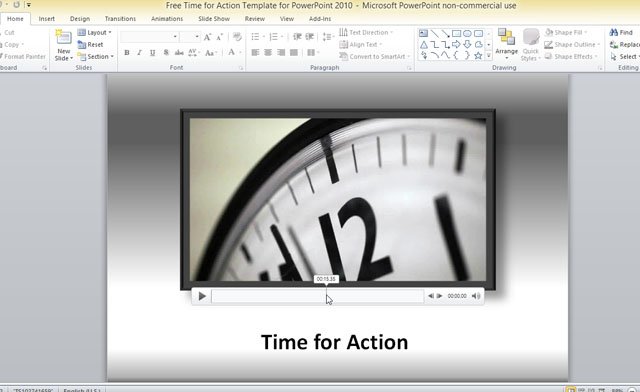Switch to the Insert tab
Image resolution: width=640 pixels, height=392 pixels.
point(47,19)
